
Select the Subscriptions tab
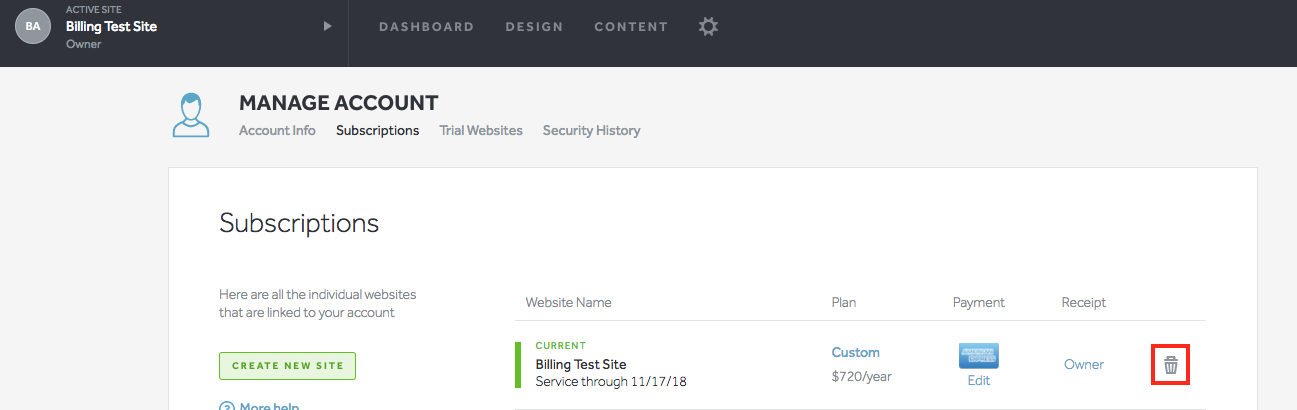(x=377, y=131)
